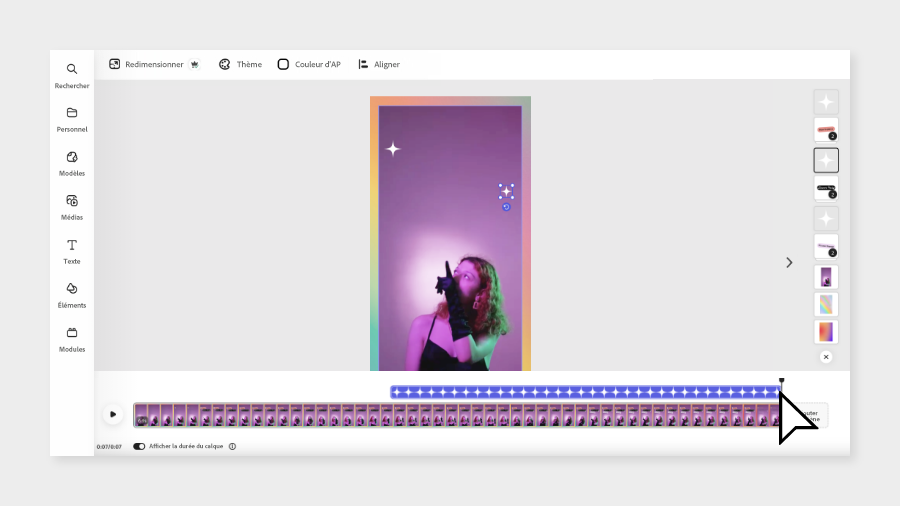Image resolution: width=900 pixels, height=506 pixels.
Task: Select the rainbow gradient layer thumbnail
Action: 826,305
